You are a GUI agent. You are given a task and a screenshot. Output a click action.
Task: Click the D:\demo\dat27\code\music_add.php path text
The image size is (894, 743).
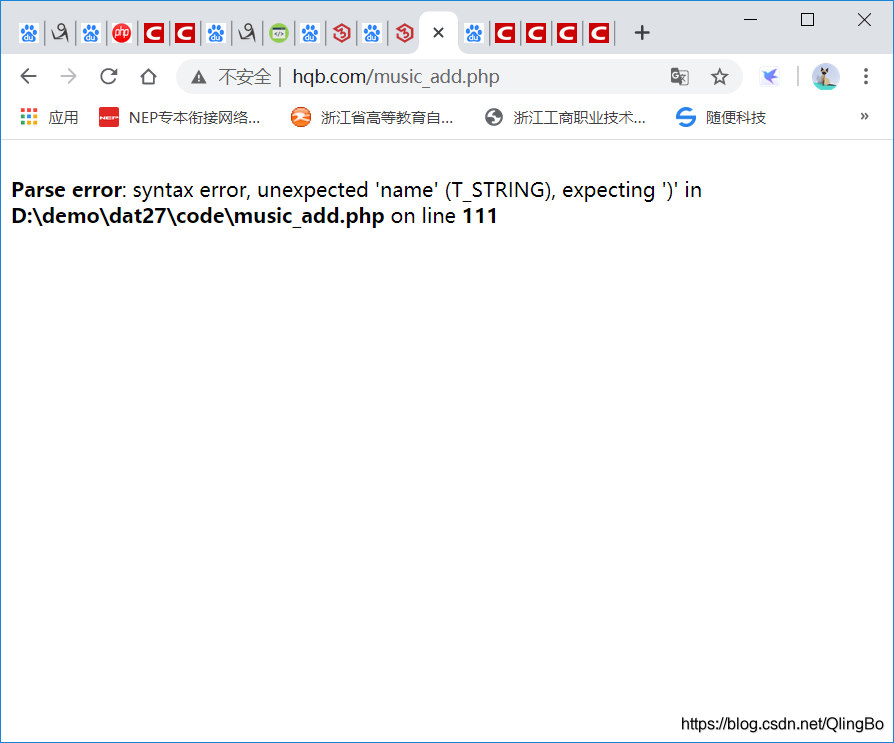[x=198, y=216]
